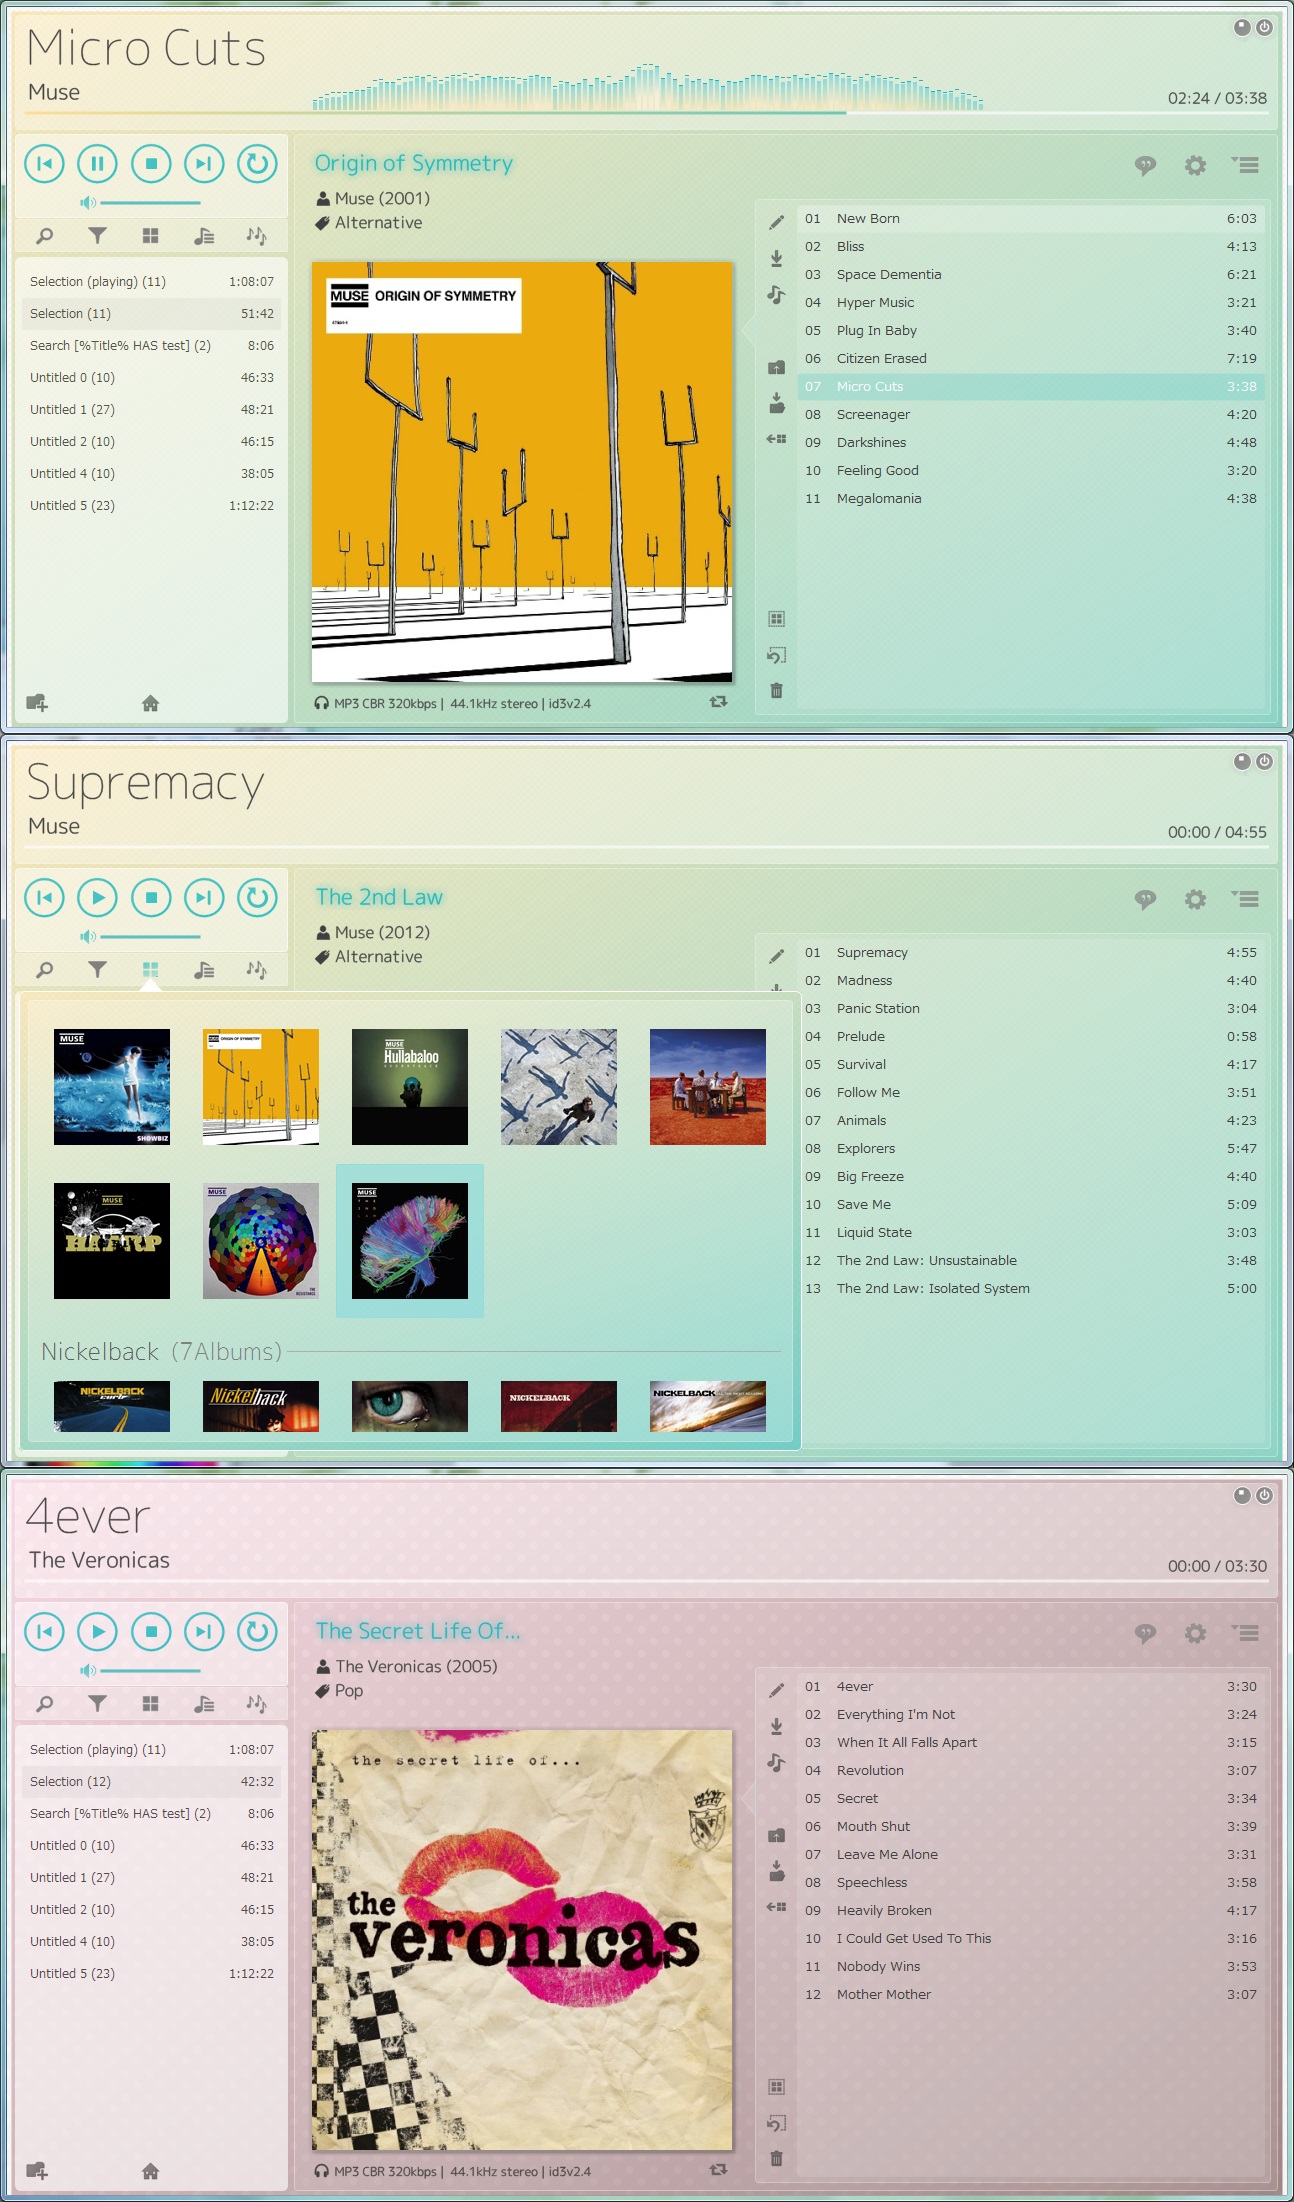Toggle repeat circle button in Supremacy window
This screenshot has width=1294, height=2202.
tap(257, 897)
